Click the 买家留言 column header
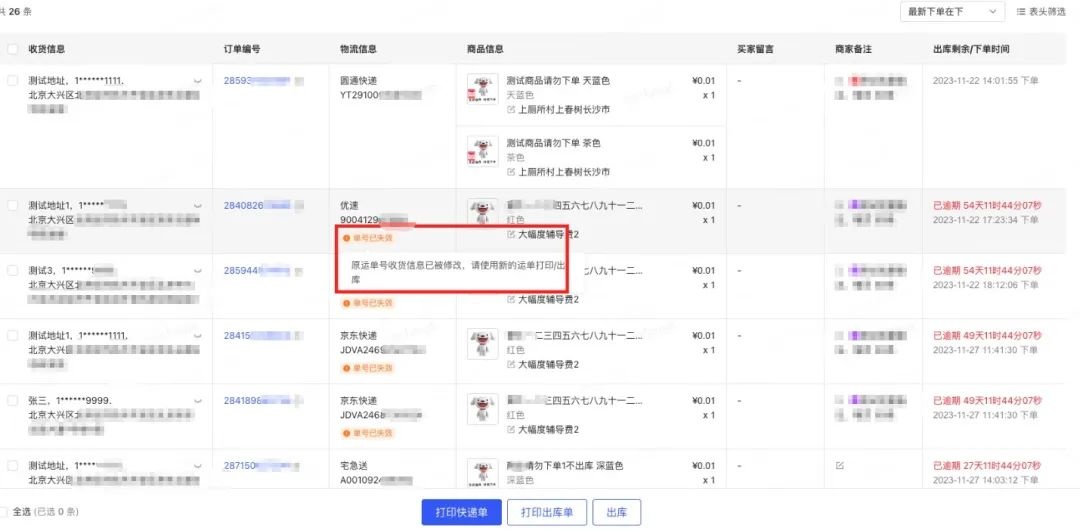 click(755, 50)
